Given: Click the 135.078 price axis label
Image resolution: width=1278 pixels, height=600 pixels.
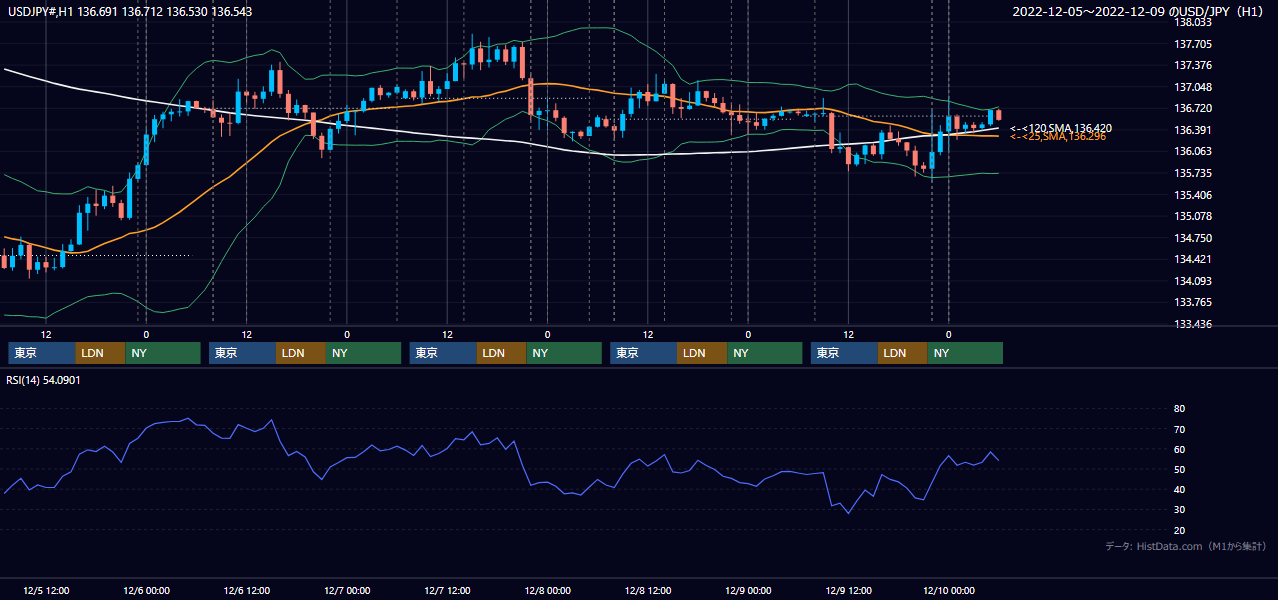Looking at the screenshot, I should (1192, 216).
